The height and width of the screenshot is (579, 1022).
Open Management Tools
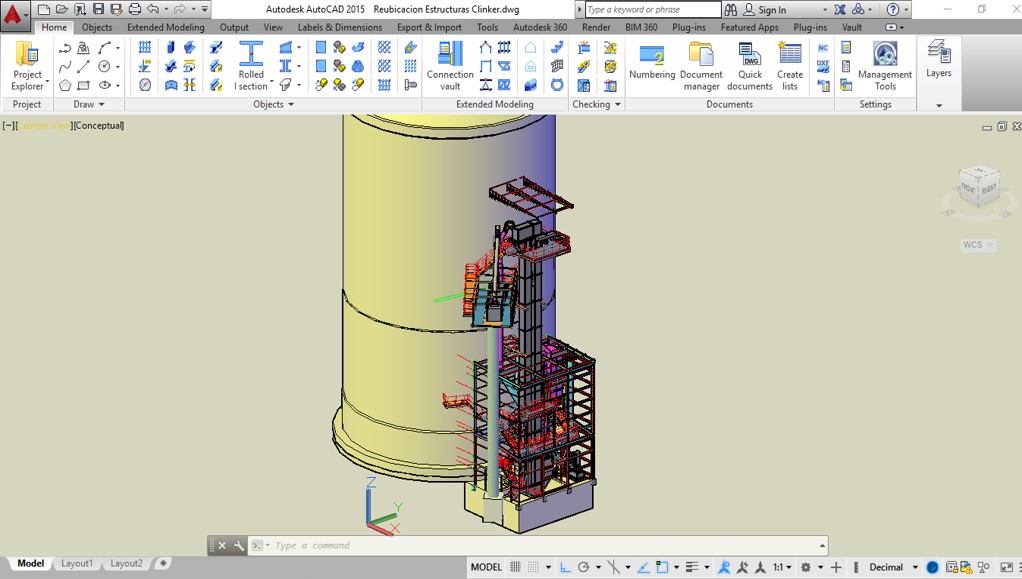pyautogui.click(x=885, y=66)
